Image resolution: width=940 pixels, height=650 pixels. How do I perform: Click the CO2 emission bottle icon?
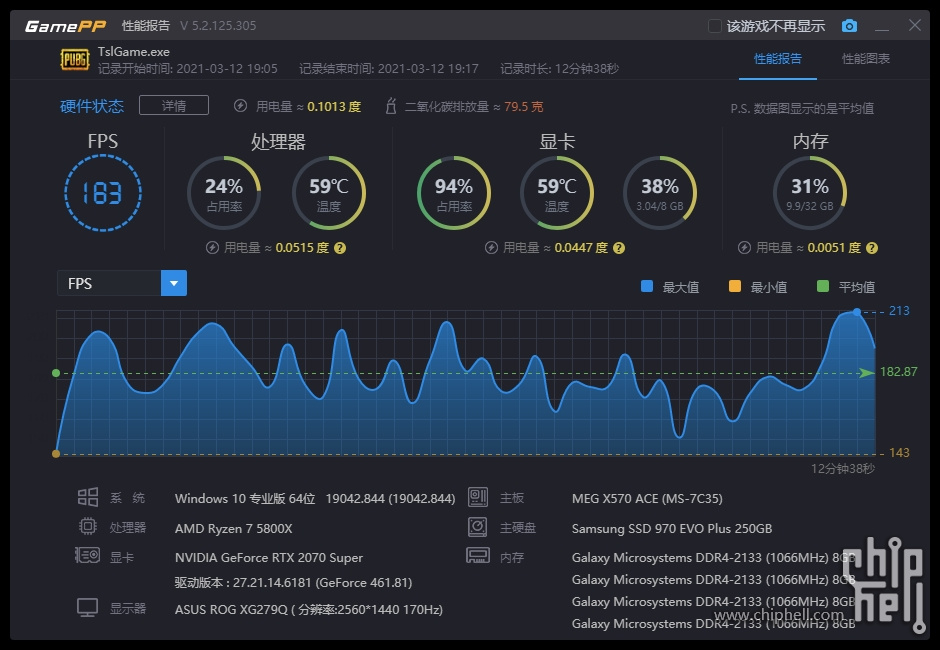pos(391,106)
